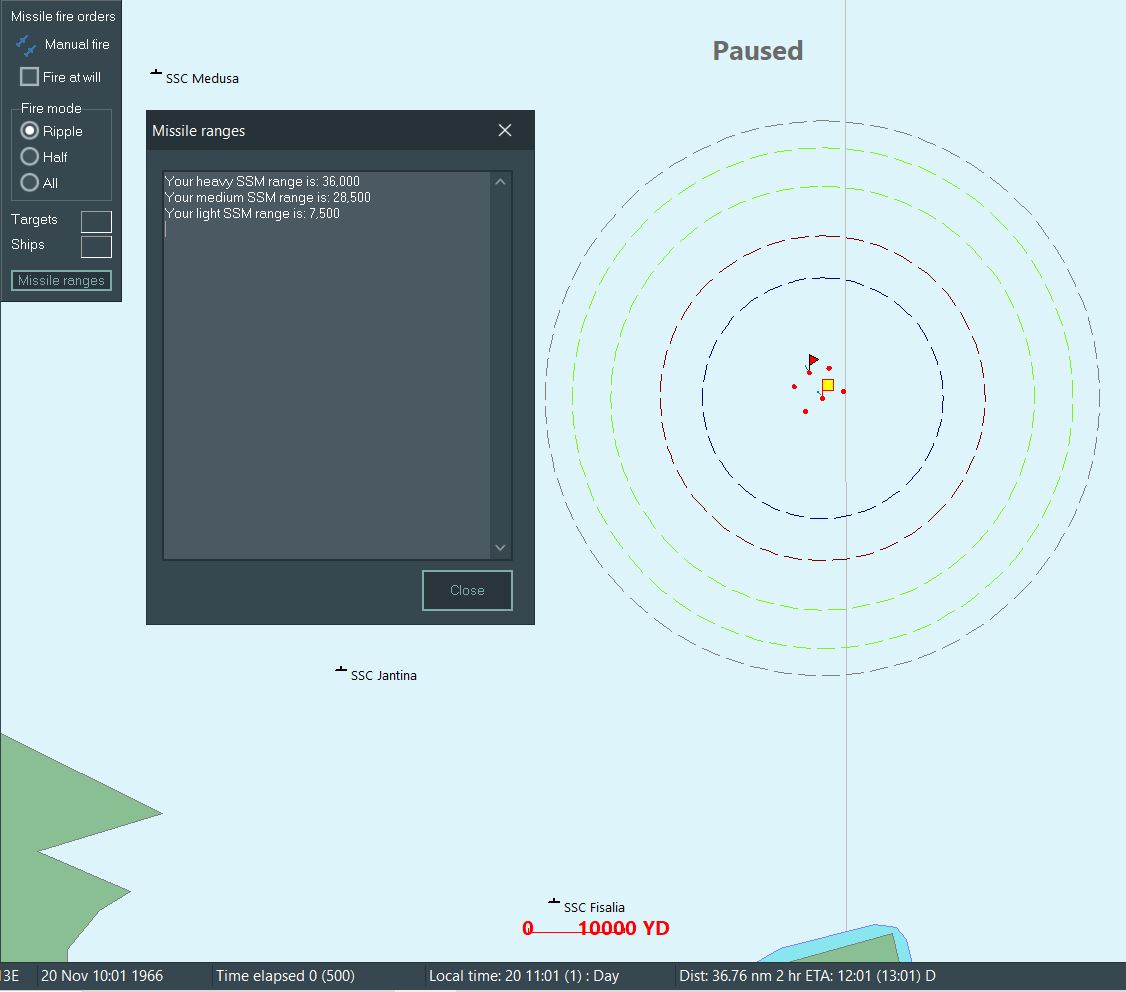1126x992 pixels.
Task: Click the Manual fire missile icon
Action: (26, 45)
